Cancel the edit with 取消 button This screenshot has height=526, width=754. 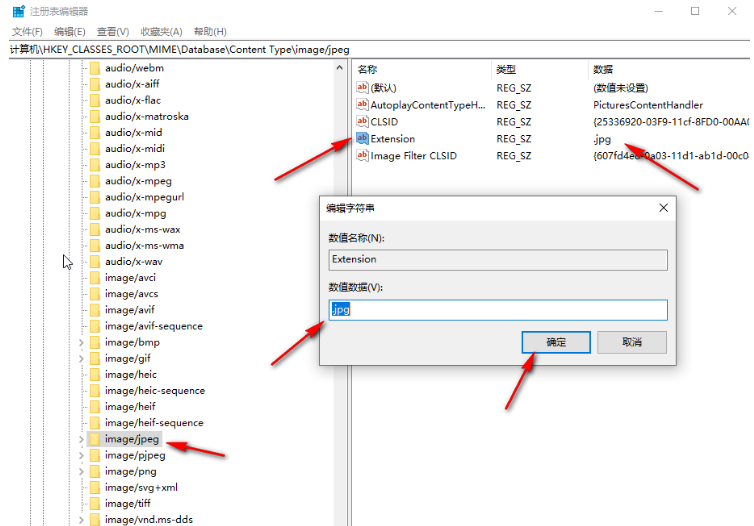pyautogui.click(x=632, y=342)
